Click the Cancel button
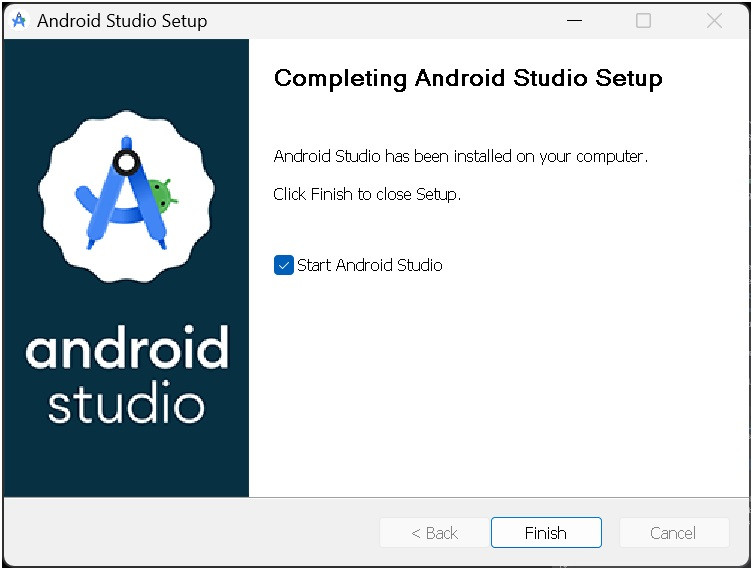753x570 pixels. click(x=674, y=533)
